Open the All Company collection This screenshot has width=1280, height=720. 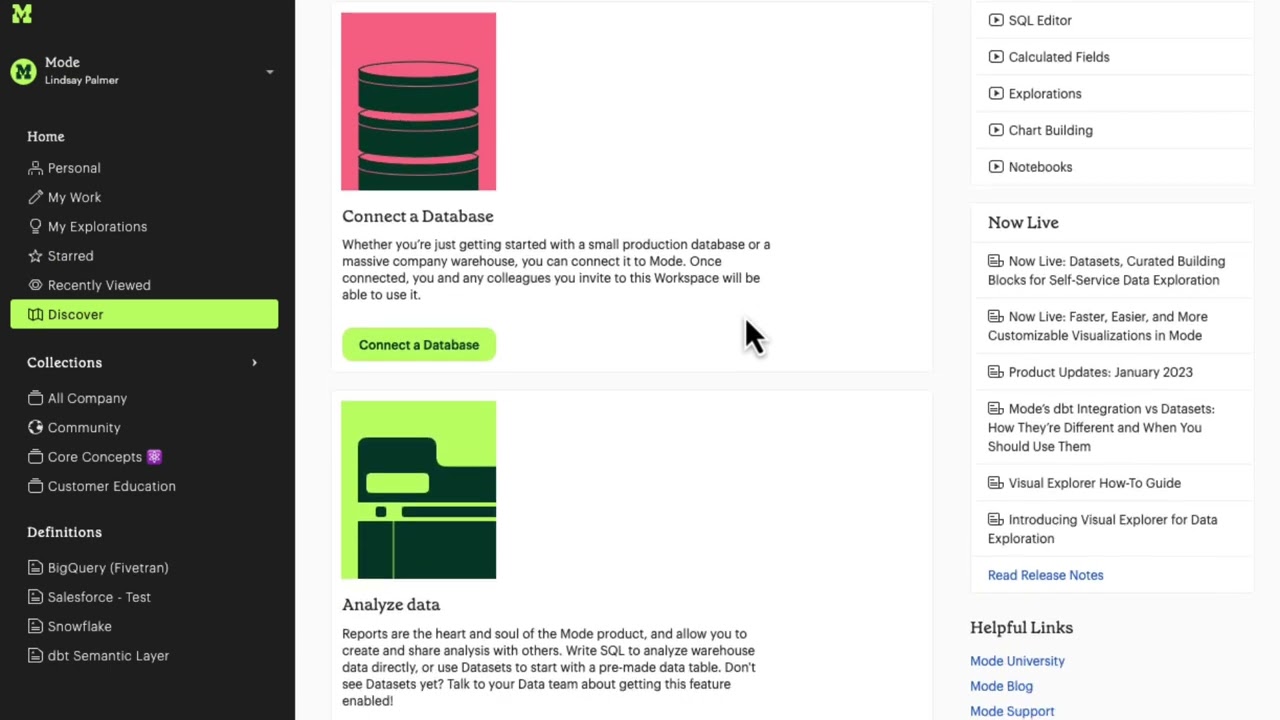point(87,398)
